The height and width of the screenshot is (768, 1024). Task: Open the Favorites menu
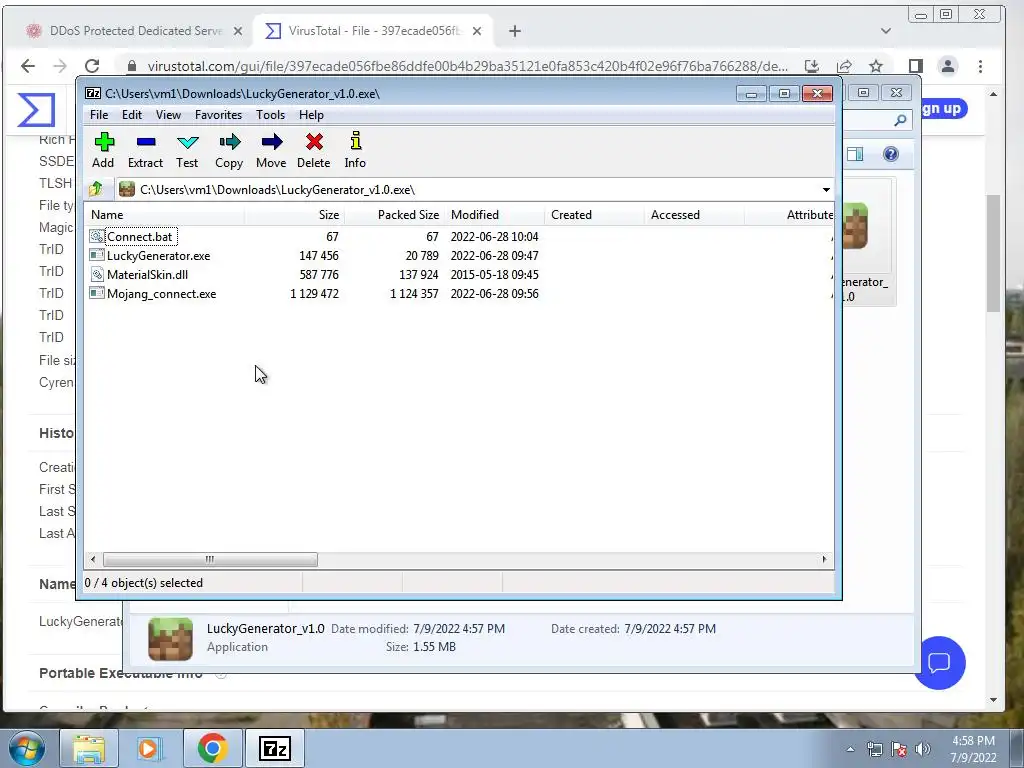pyautogui.click(x=218, y=115)
